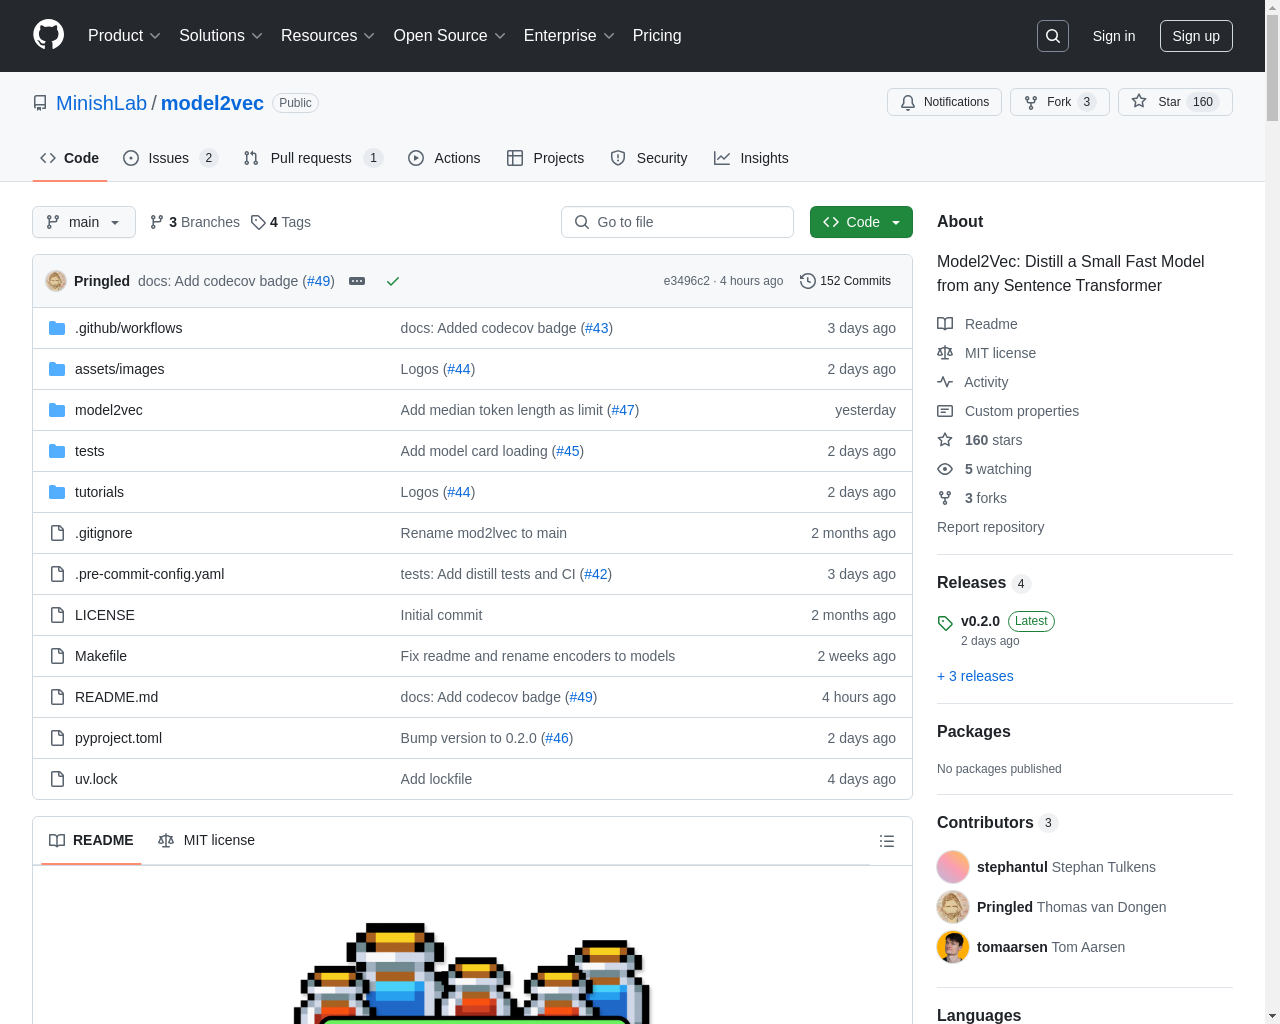1280x1024 pixels.
Task: Open the README outline list icon
Action: (887, 841)
